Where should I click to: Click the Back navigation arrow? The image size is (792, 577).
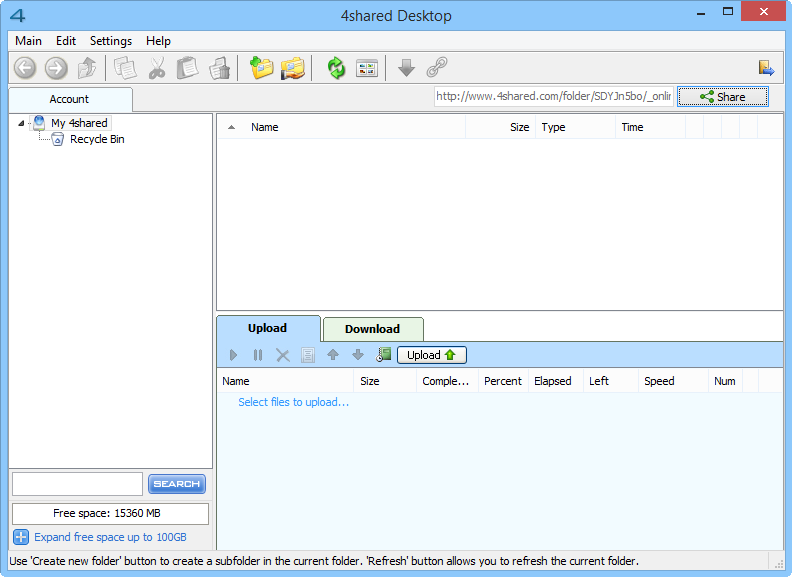25,68
